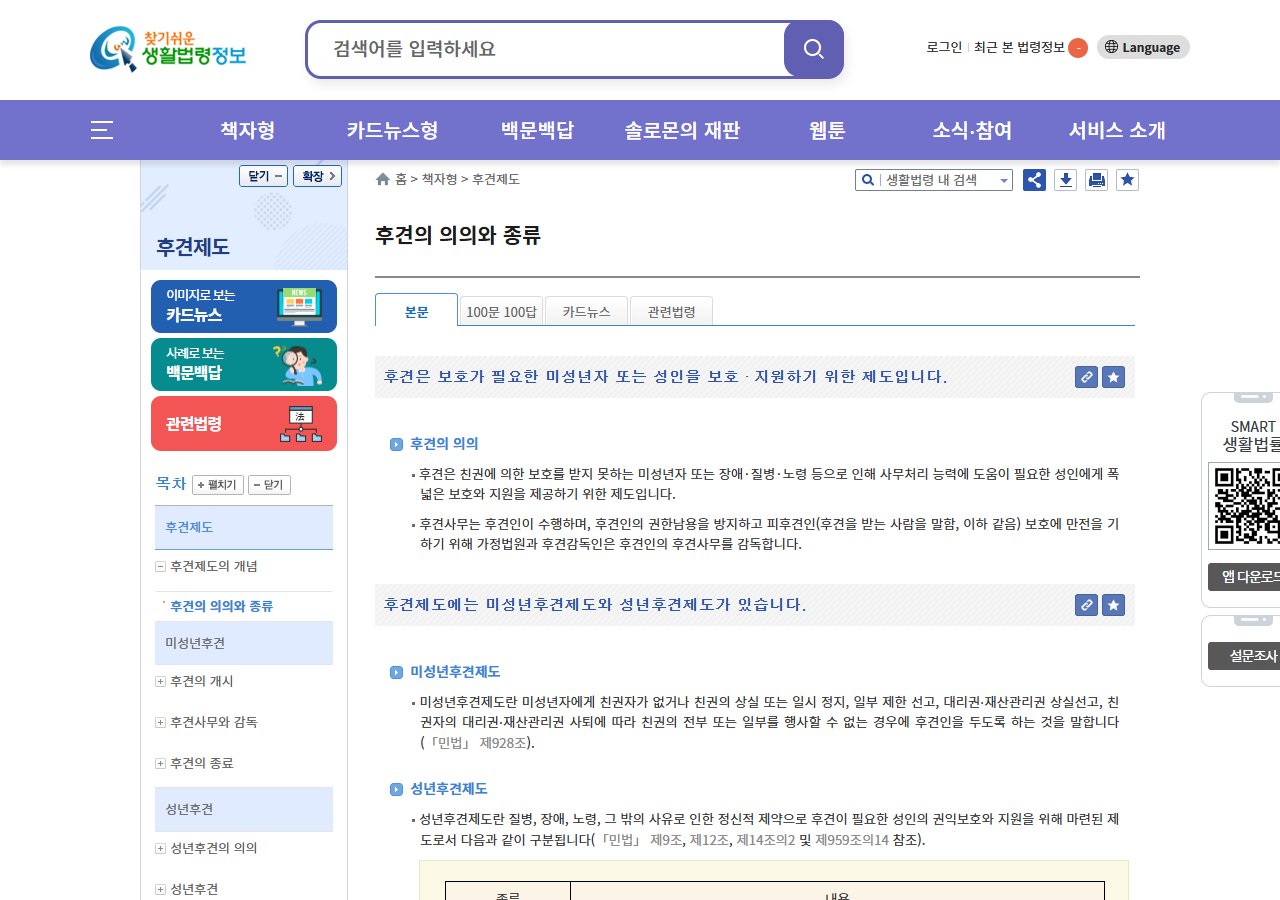This screenshot has height=900, width=1280.
Task: Click sidebar top 닫기 button
Action: [264, 176]
